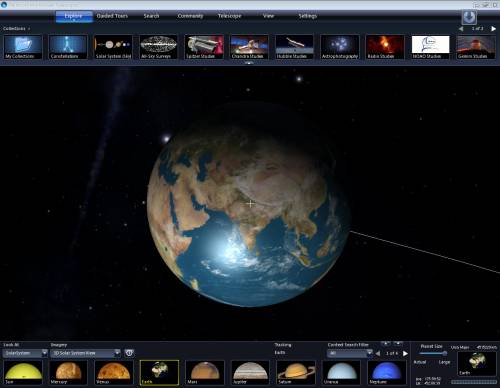
Task: Open the Solar System collection thumbnail
Action: 113,47
